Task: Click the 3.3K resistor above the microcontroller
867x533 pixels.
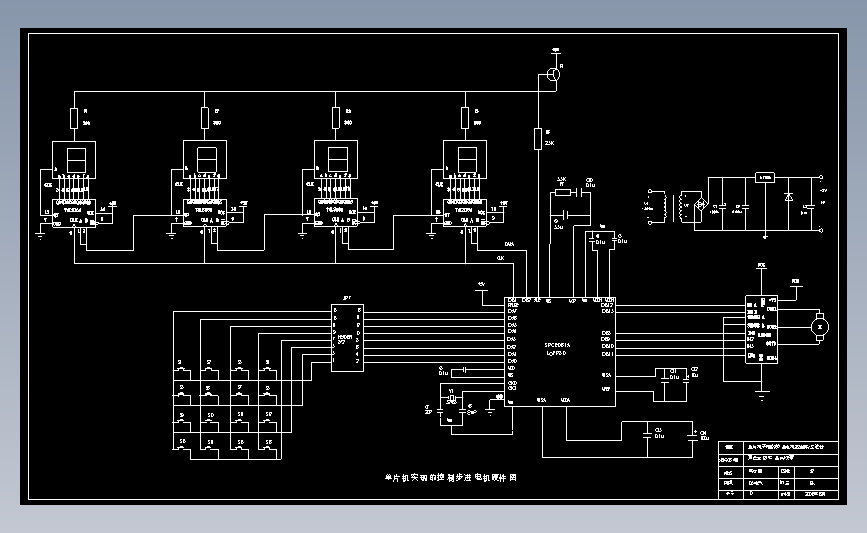Action: click(x=562, y=192)
